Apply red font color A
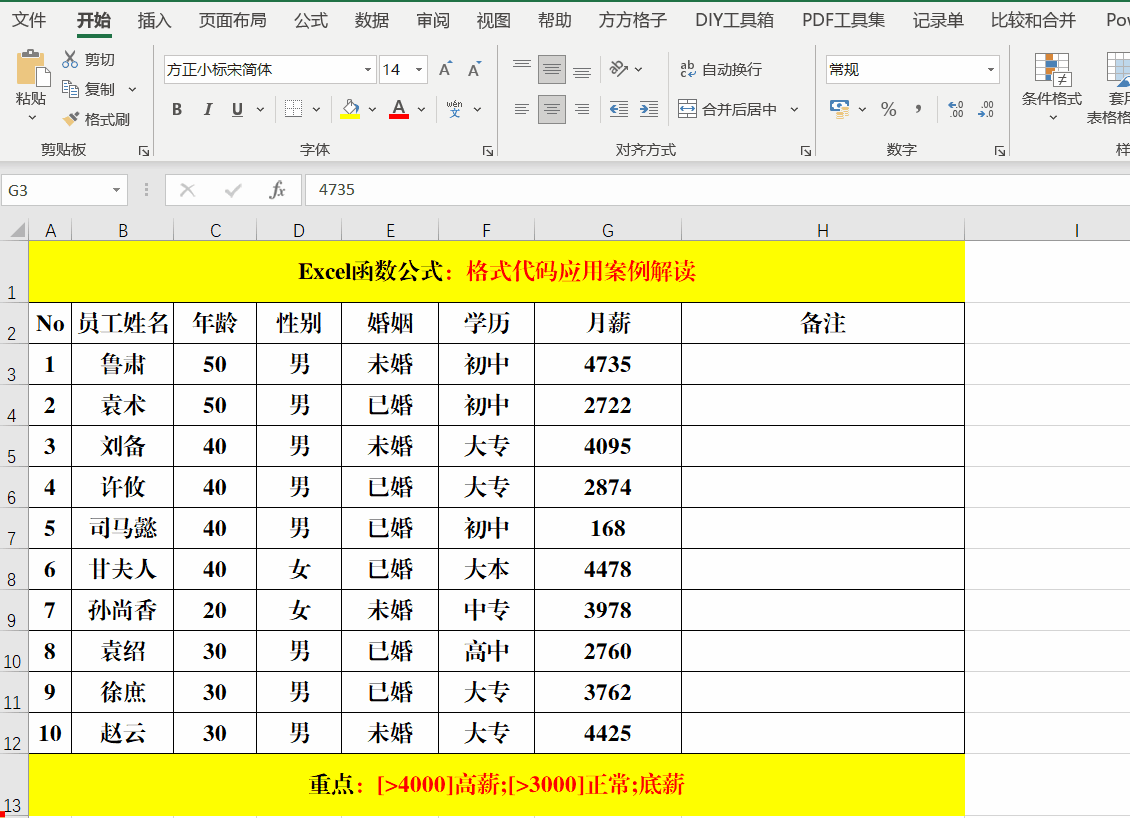 tap(399, 109)
